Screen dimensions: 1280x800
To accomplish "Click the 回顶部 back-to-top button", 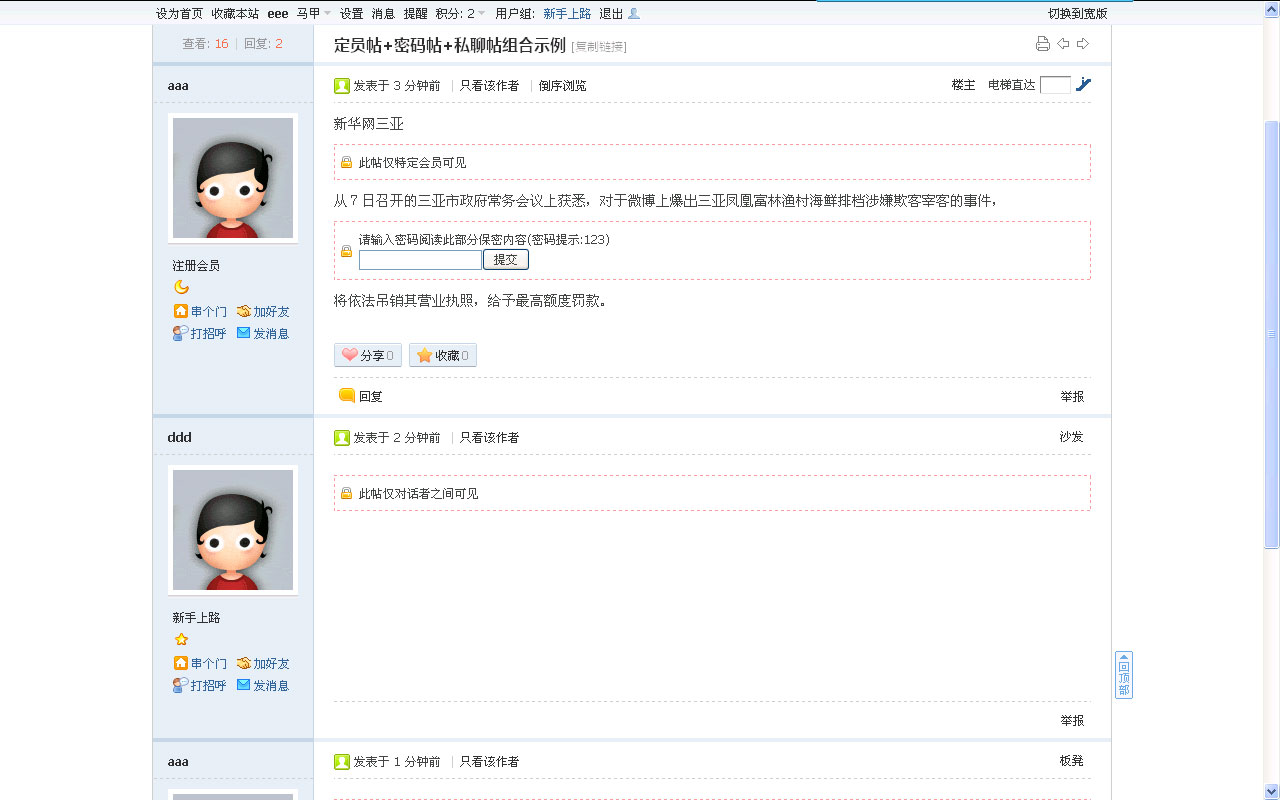I will 1124,675.
